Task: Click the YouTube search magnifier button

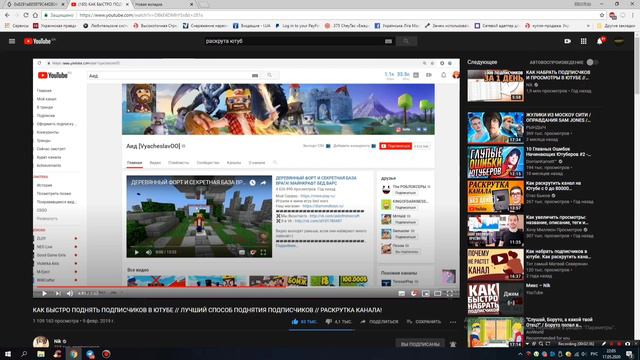Action: [406, 41]
